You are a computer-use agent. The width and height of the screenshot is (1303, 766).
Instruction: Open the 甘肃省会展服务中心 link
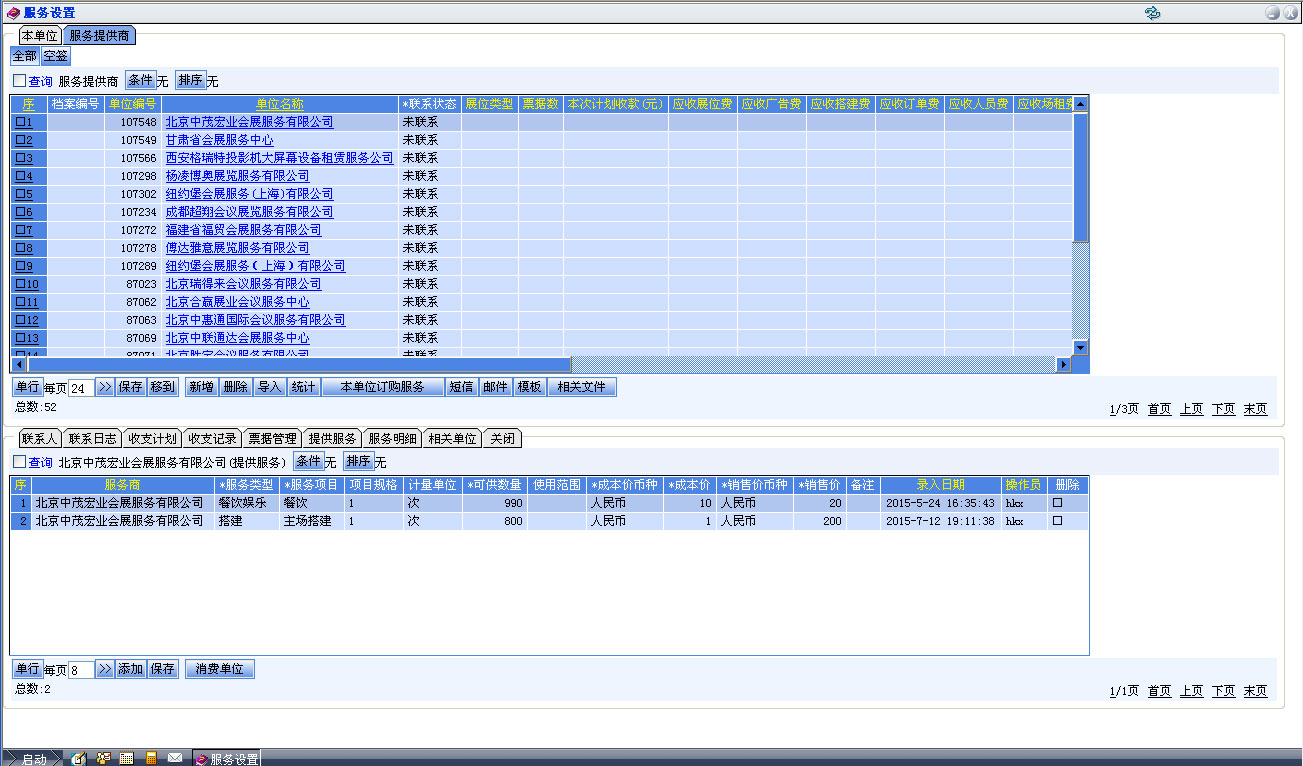coord(219,140)
